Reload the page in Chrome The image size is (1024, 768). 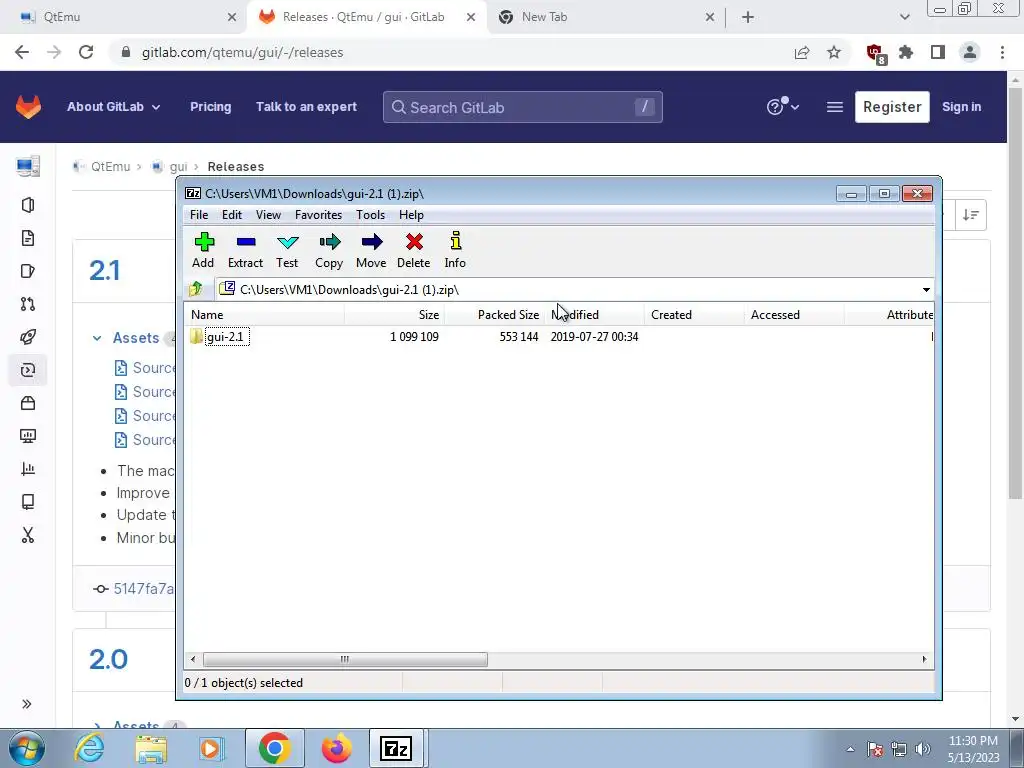click(x=86, y=52)
